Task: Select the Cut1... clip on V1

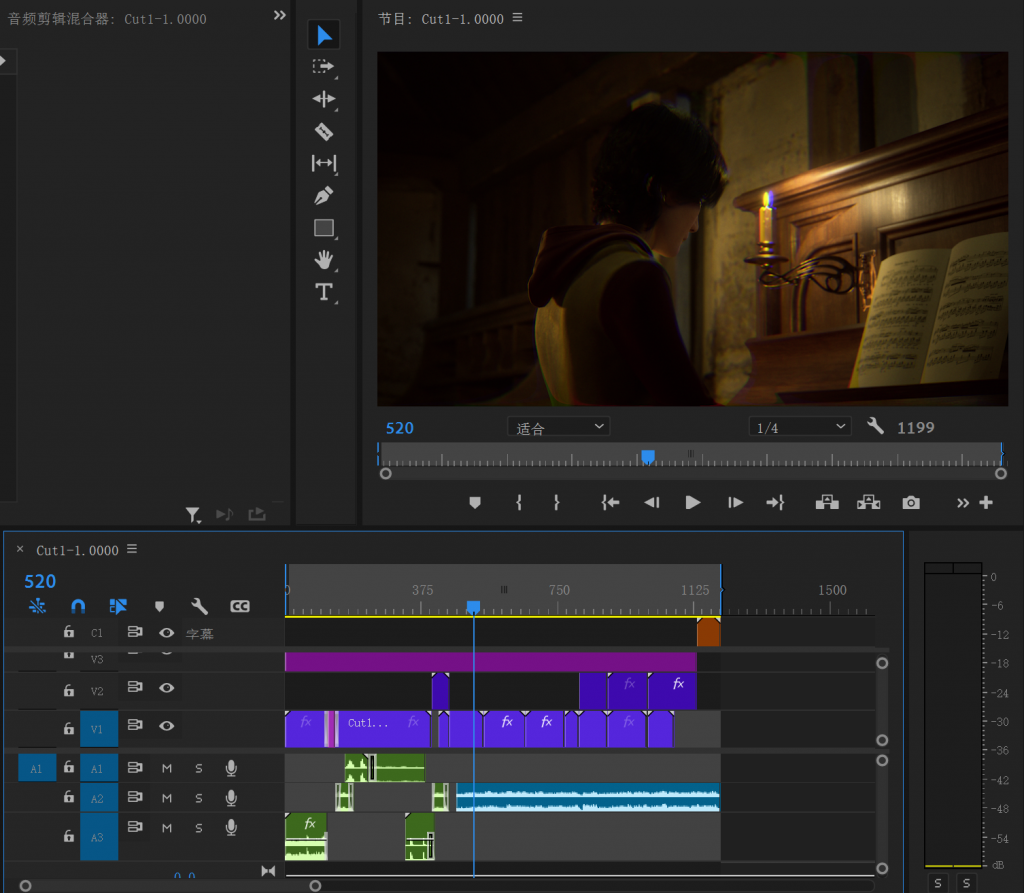Action: [384, 729]
